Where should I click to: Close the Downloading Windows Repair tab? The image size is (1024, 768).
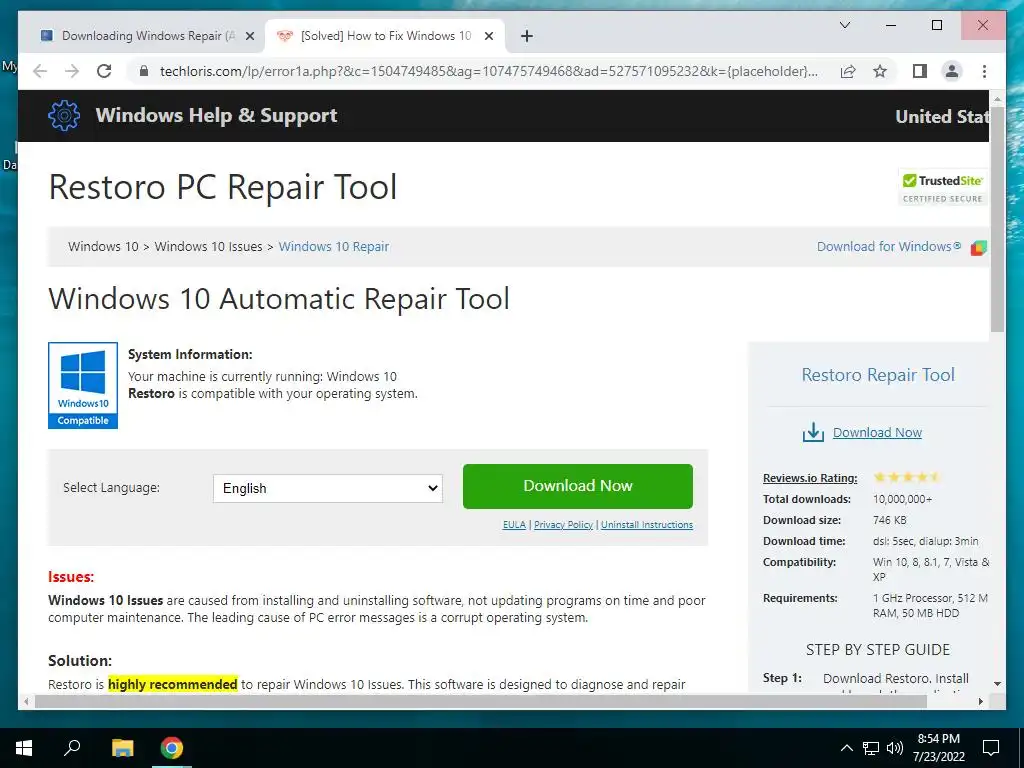249,36
